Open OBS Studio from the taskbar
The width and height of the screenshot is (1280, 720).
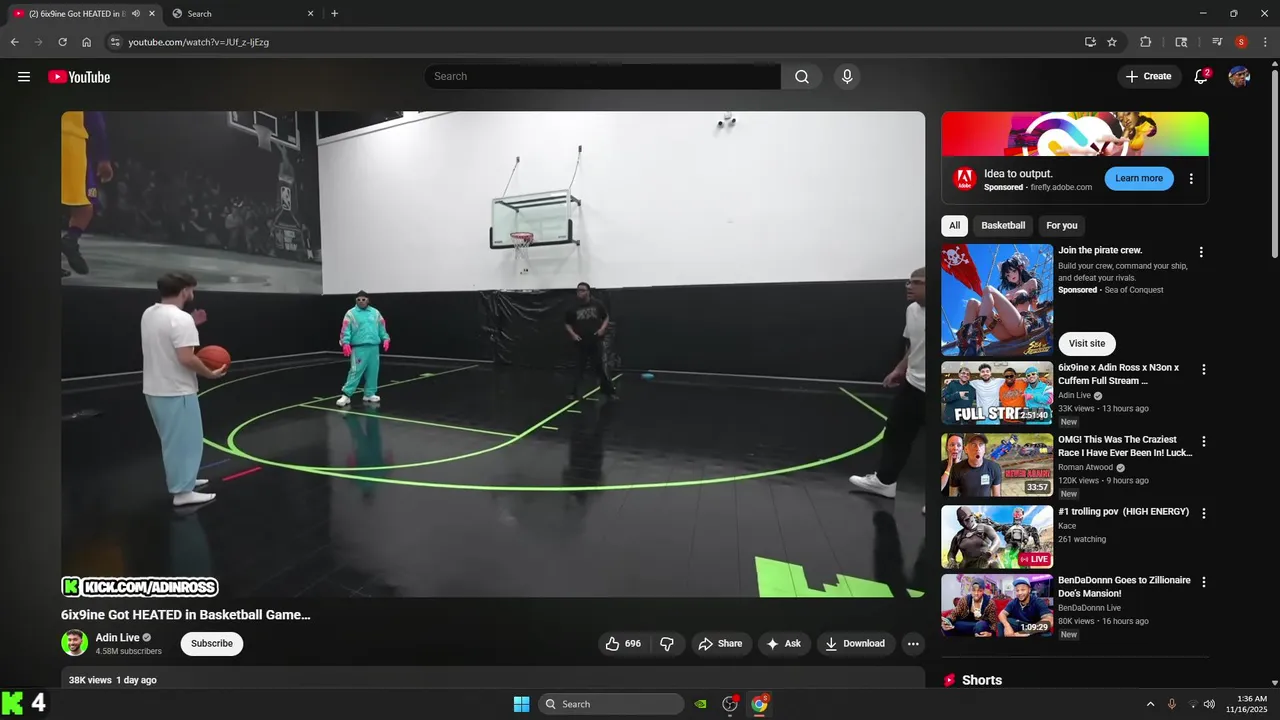pos(730,704)
